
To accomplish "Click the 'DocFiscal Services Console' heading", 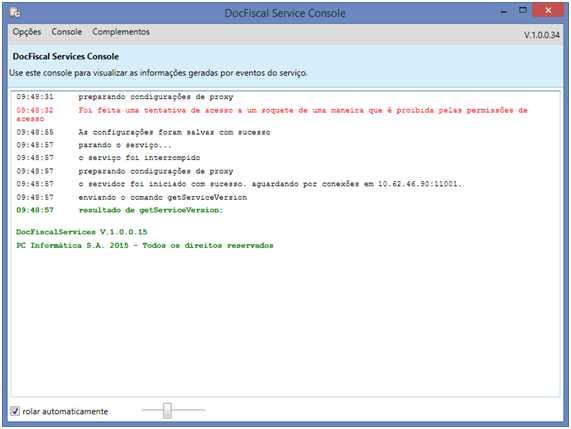I will click(x=66, y=56).
